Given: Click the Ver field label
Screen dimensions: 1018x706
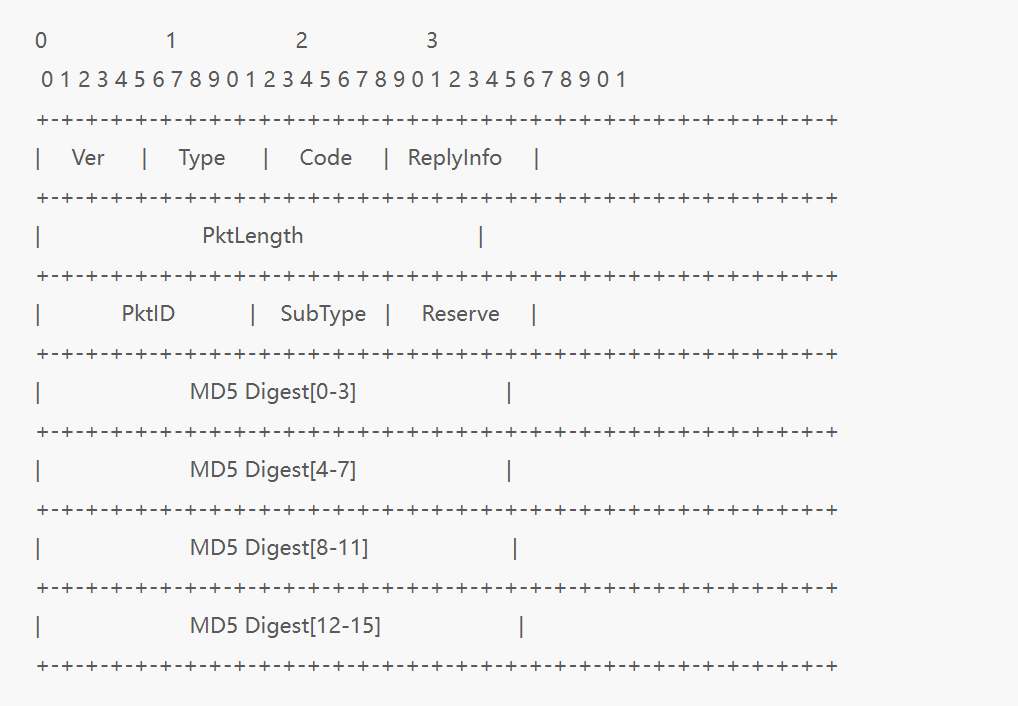Looking at the screenshot, I should (x=88, y=158).
